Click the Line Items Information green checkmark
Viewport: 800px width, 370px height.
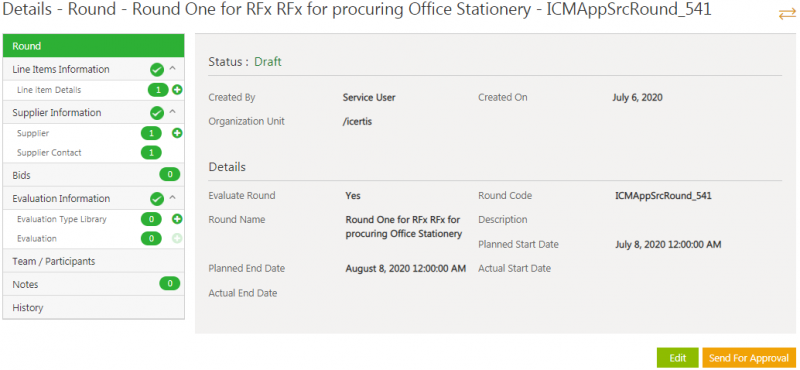coord(157,69)
